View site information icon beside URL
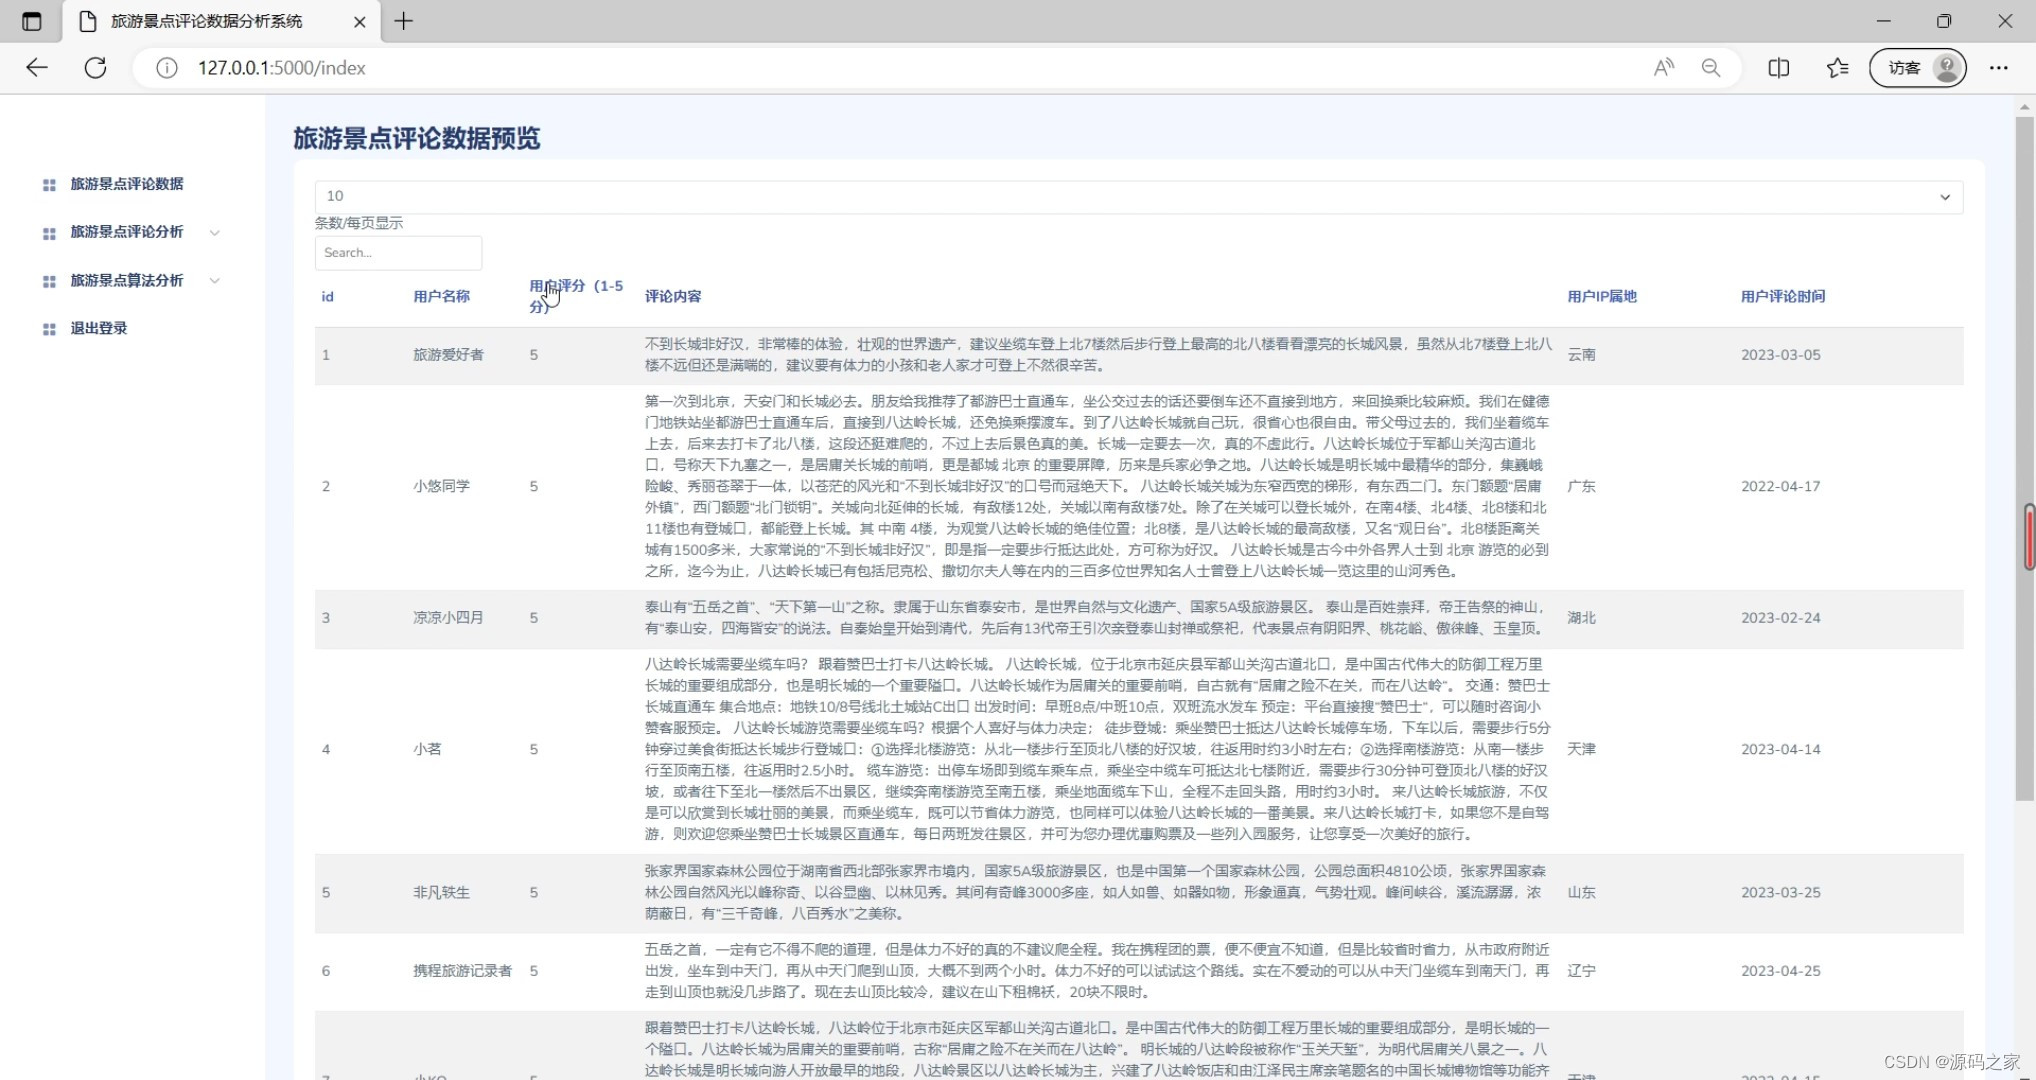Screen dimensions: 2036x1080 (167, 68)
